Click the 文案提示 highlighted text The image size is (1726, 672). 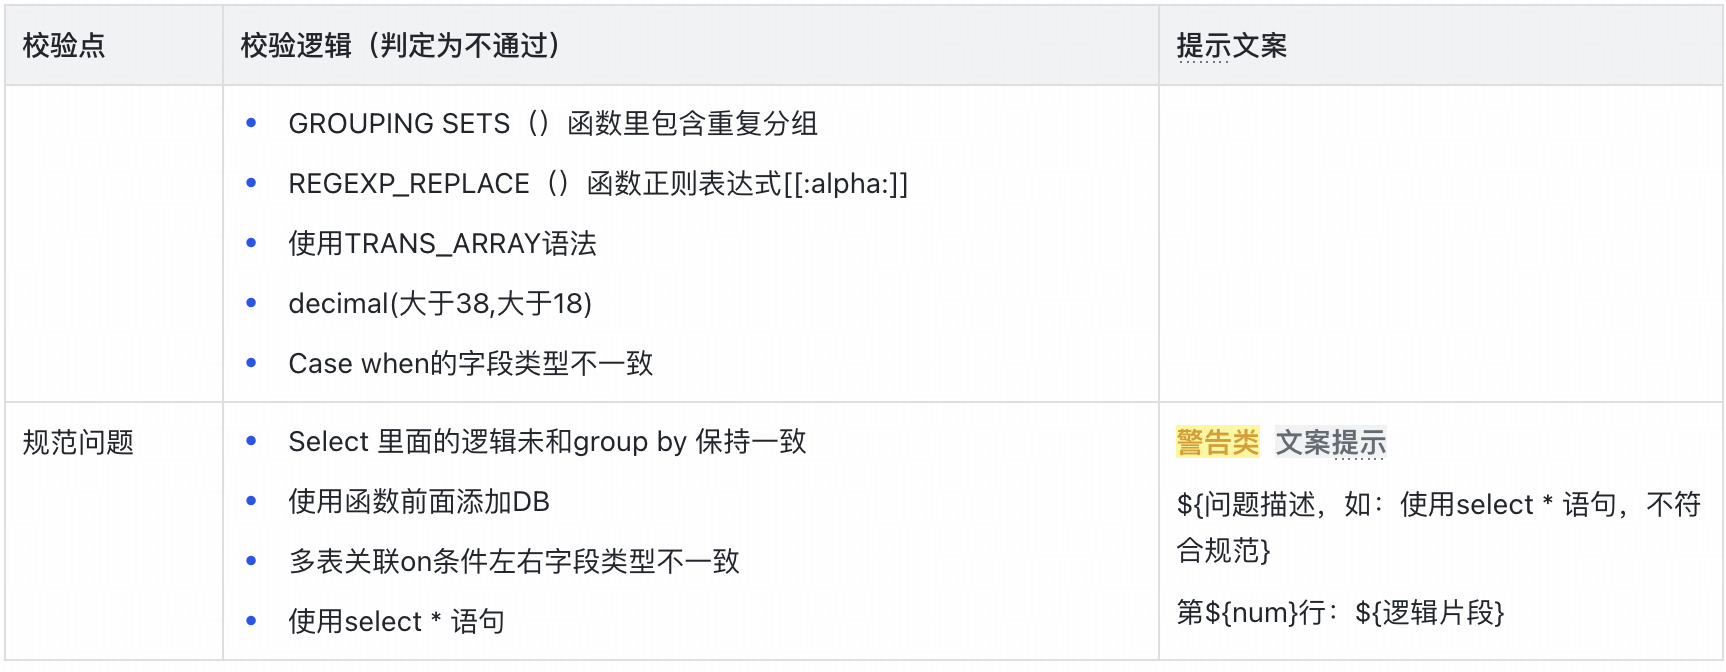(x=1331, y=442)
